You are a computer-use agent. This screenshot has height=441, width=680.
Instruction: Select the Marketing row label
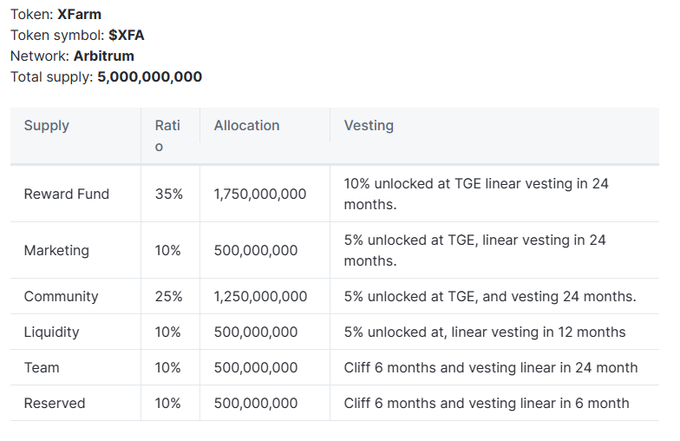(x=57, y=250)
